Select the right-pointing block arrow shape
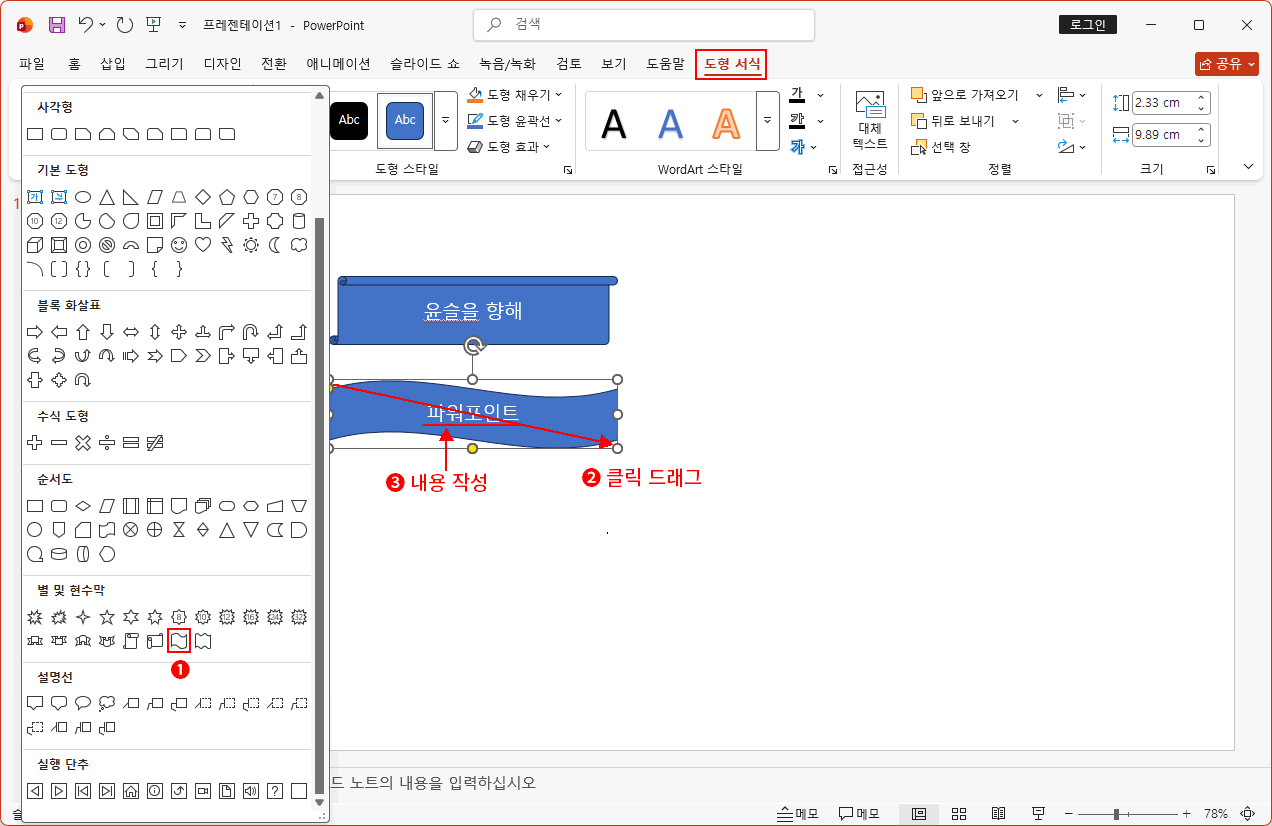The image size is (1272, 826). click(x=34, y=331)
